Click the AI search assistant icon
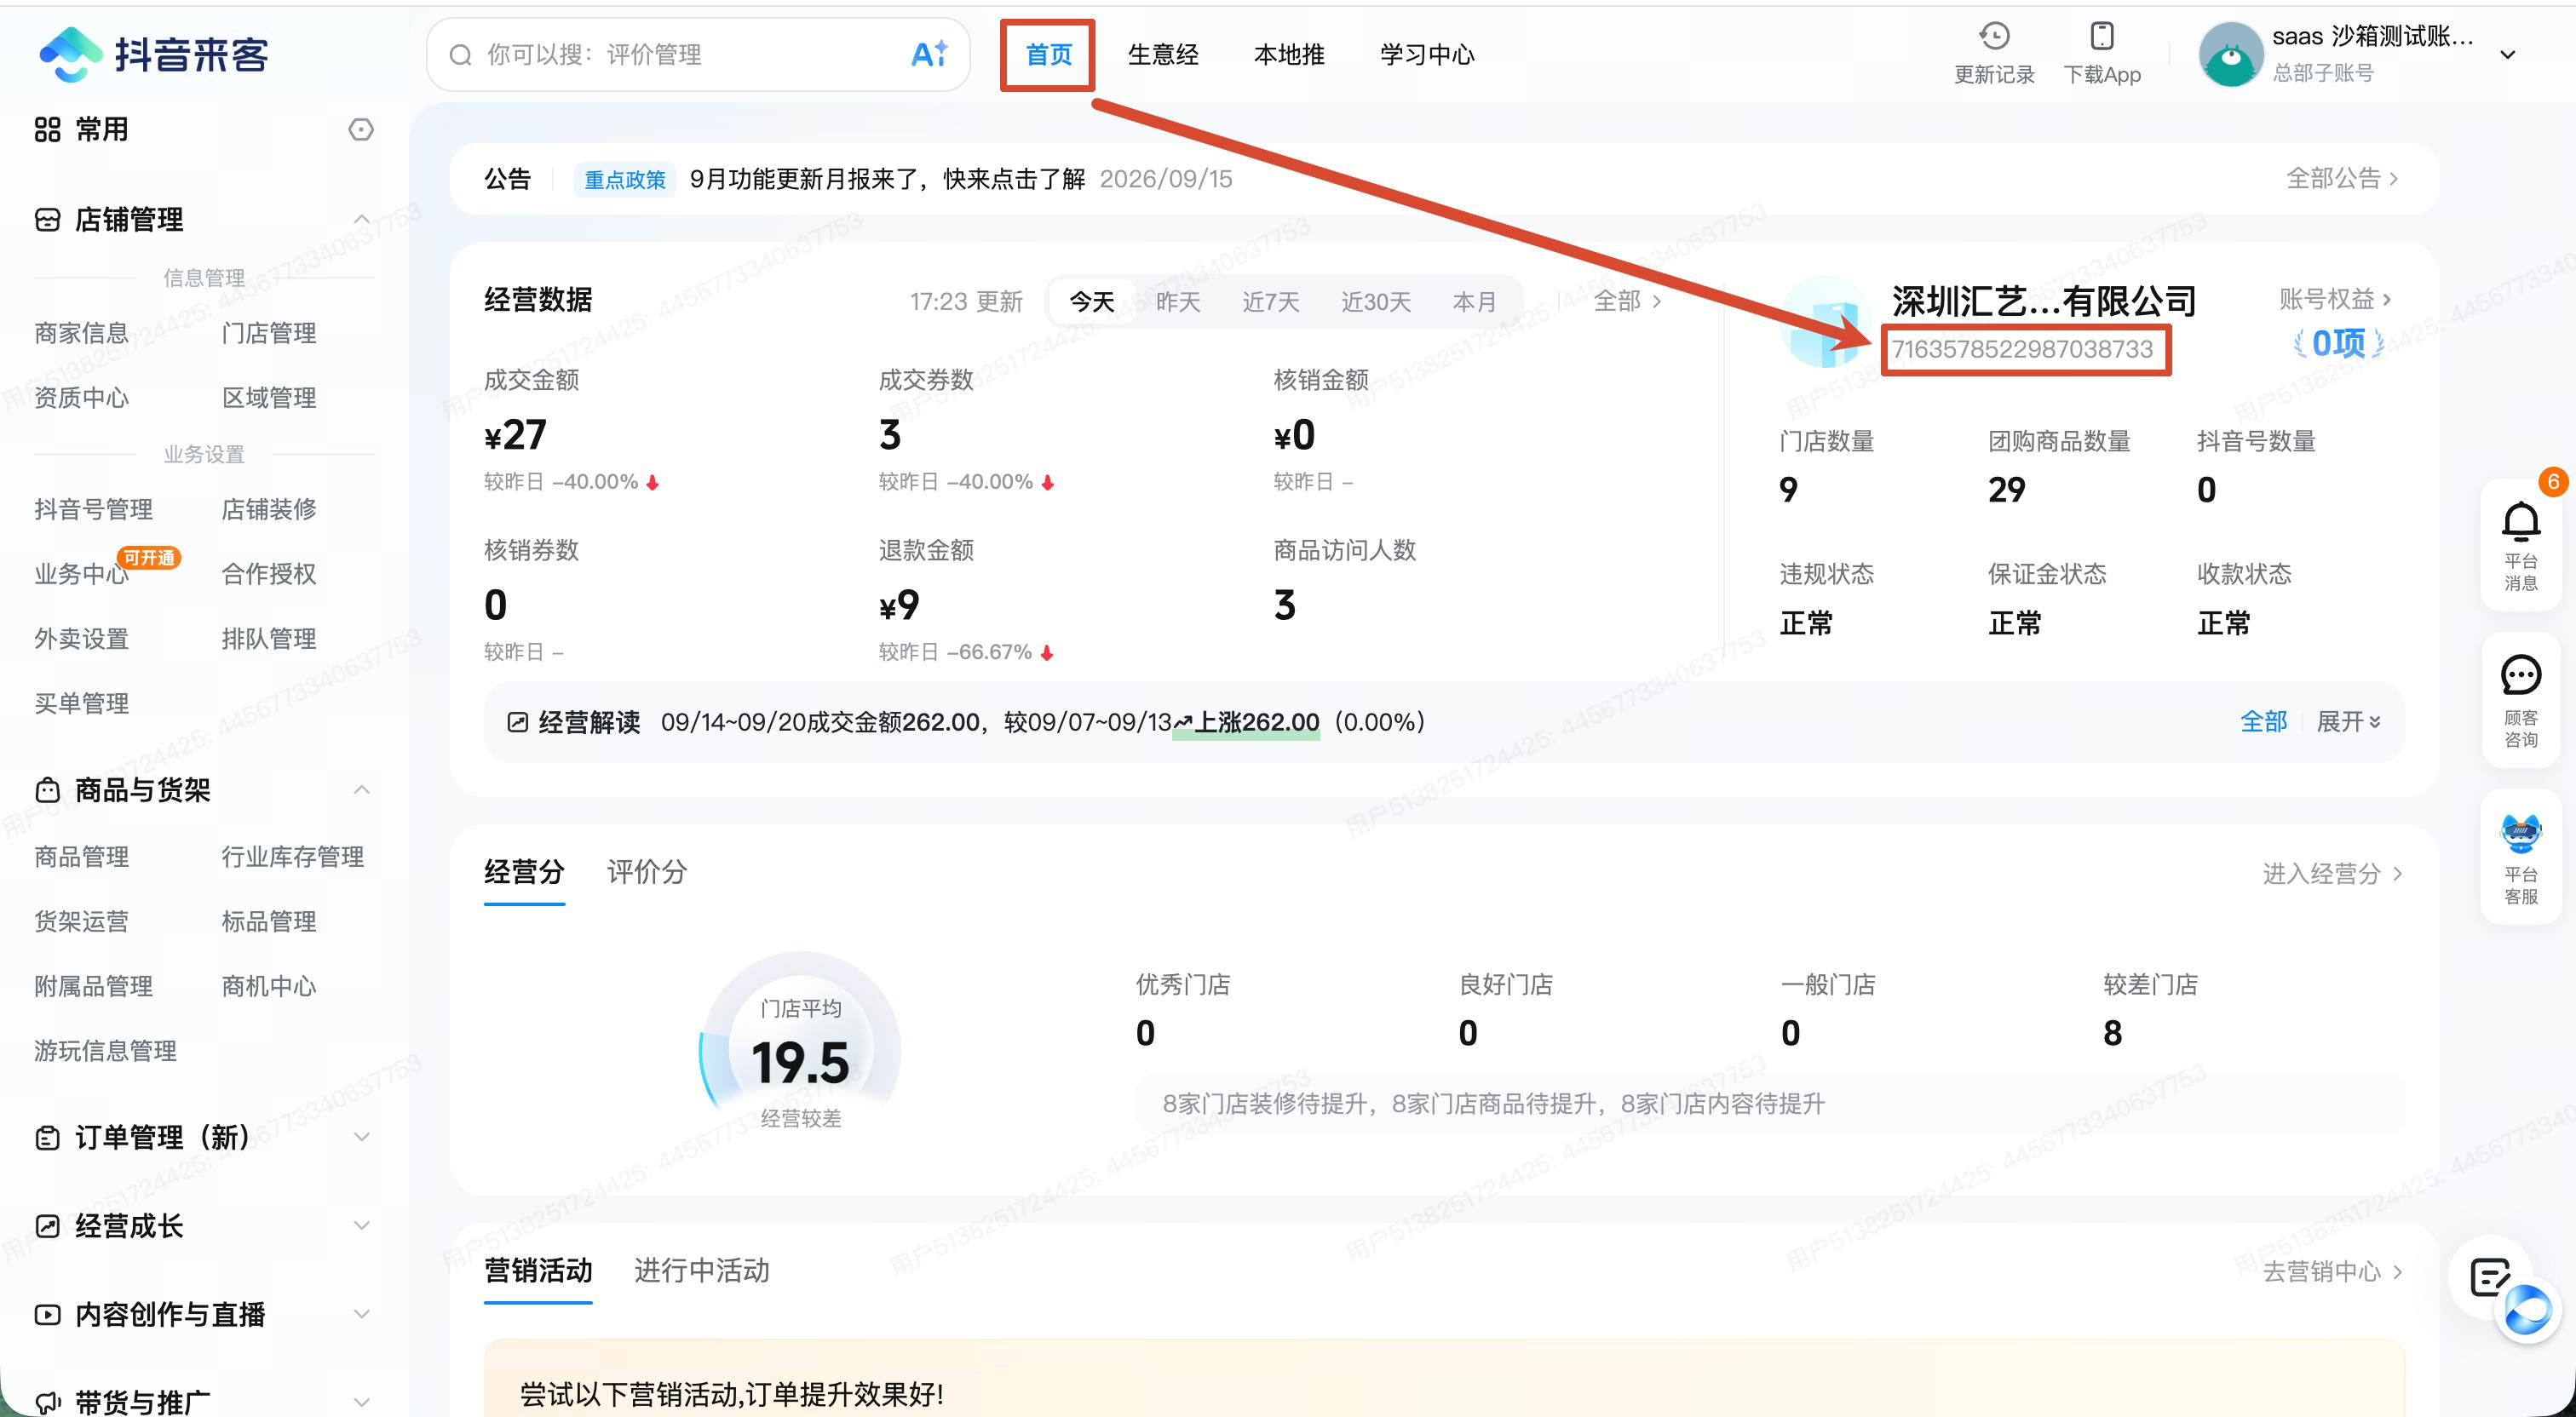 click(x=929, y=54)
